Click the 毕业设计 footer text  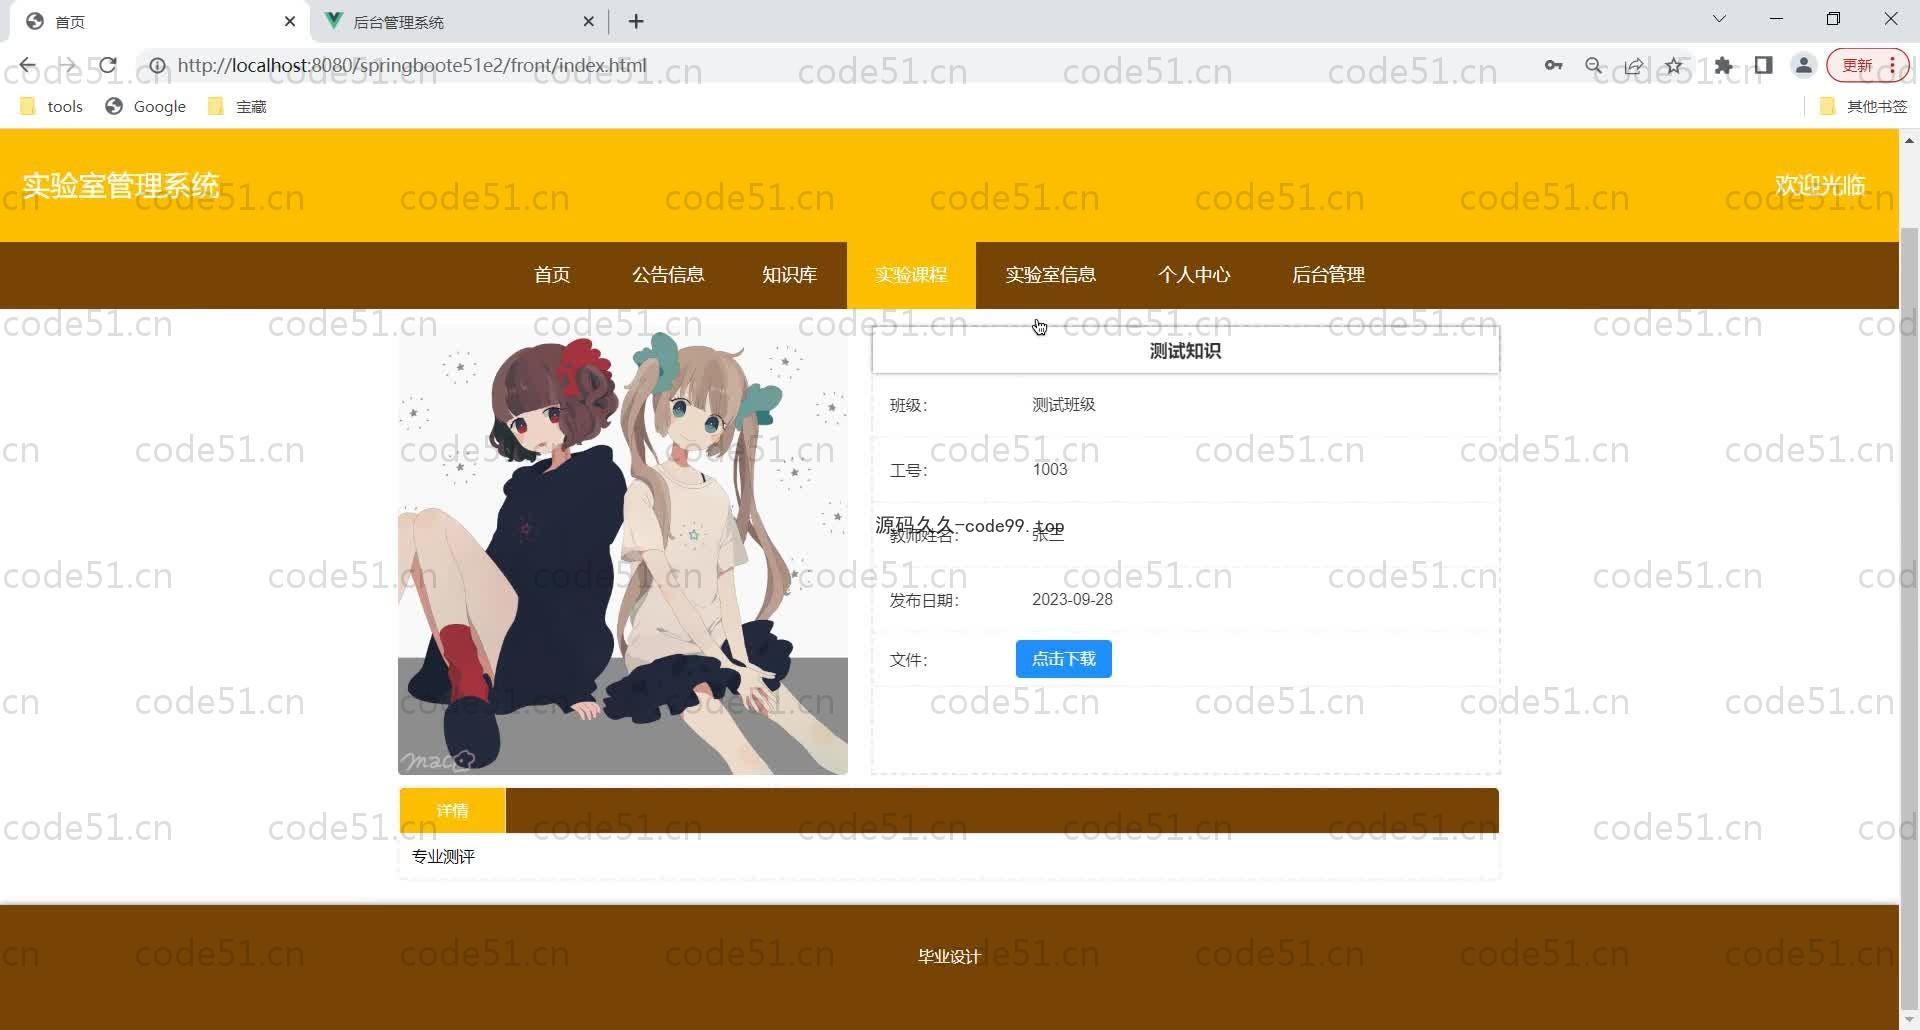[949, 957]
